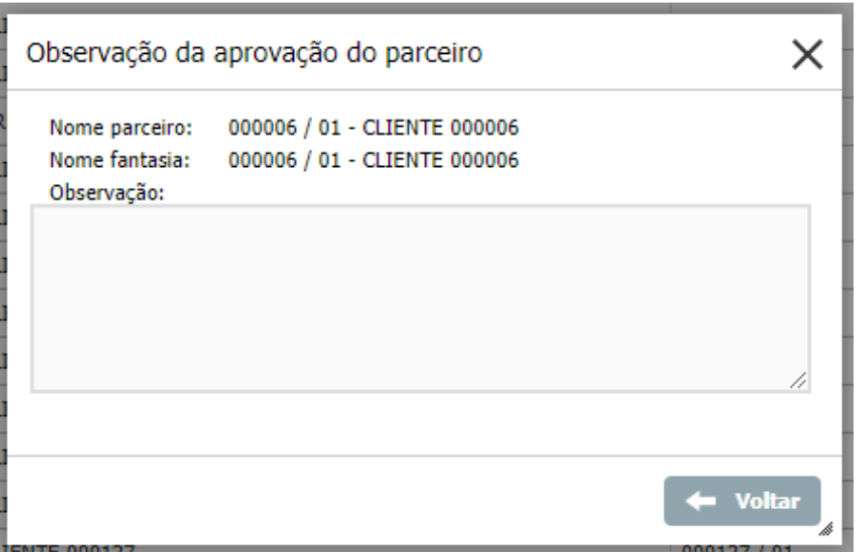Click the Observação text area resize handle
857x552 pixels.
click(x=798, y=380)
